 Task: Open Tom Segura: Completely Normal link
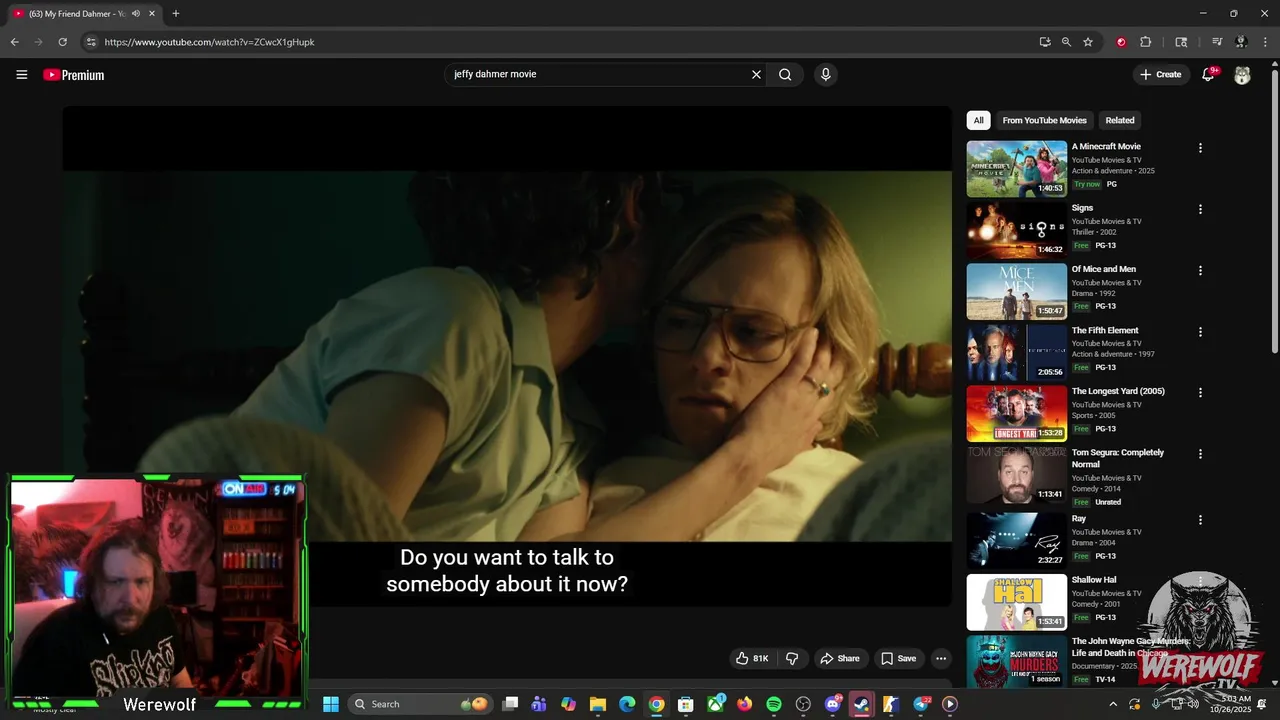click(x=1118, y=458)
